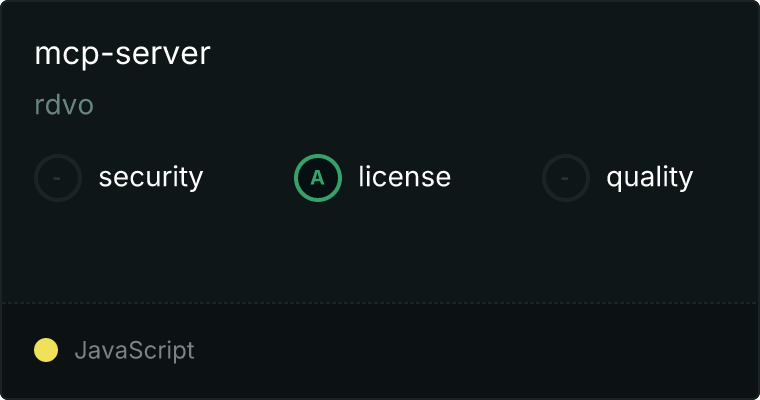760x400 pixels.
Task: Select the license label text
Action: tap(405, 176)
